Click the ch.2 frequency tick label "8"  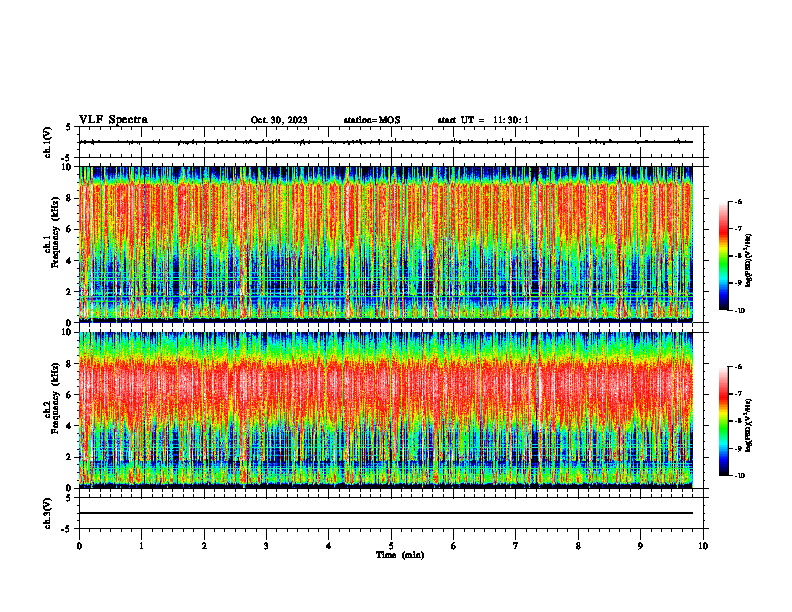tap(70, 364)
